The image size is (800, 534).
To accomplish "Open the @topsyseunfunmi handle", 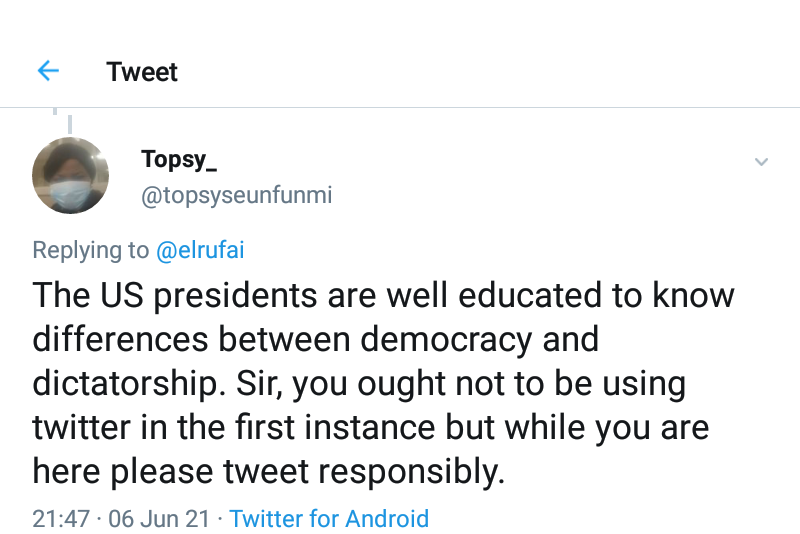I will click(236, 195).
